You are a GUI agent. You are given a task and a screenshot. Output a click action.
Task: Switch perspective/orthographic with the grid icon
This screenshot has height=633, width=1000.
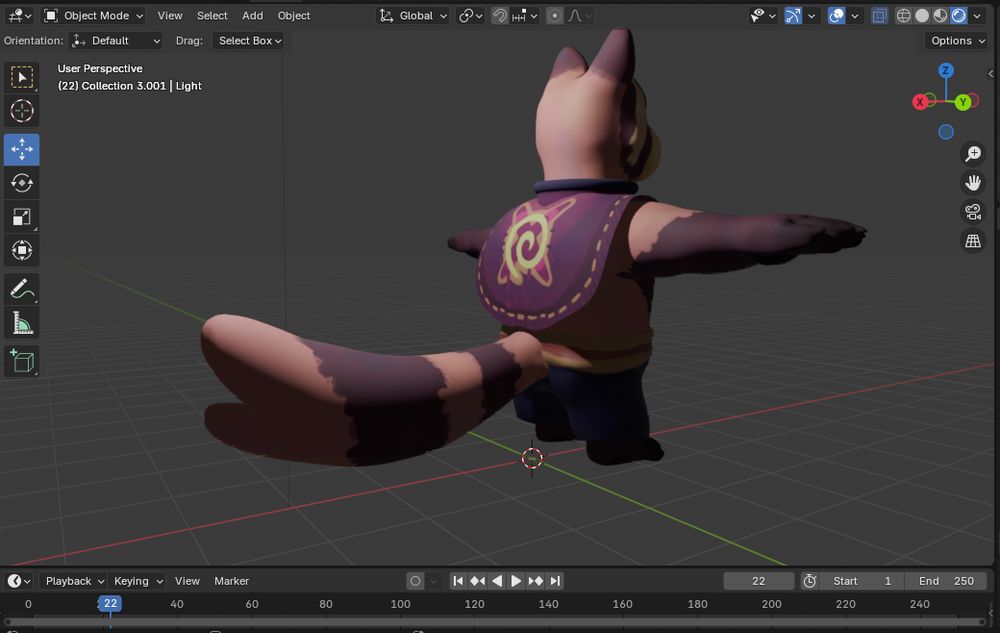(973, 241)
